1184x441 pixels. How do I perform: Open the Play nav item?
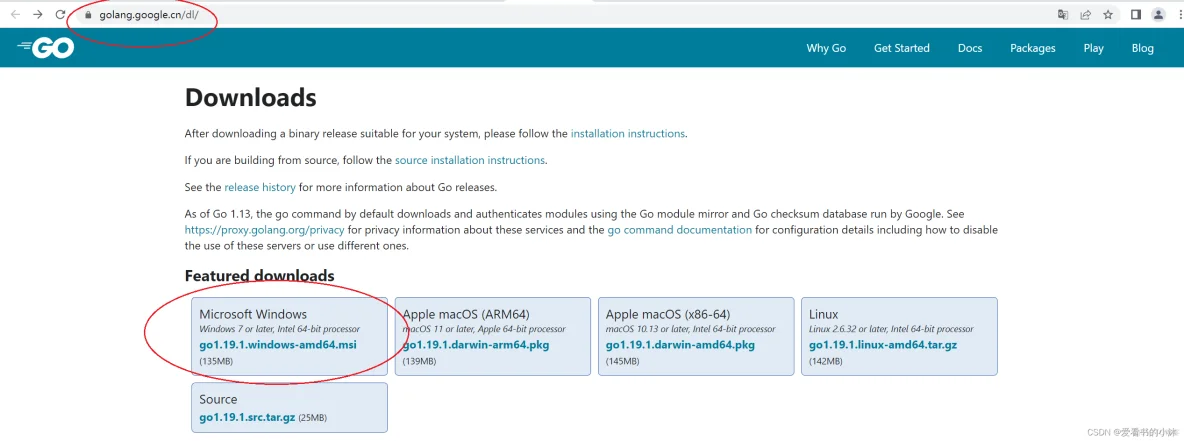pos(1093,48)
